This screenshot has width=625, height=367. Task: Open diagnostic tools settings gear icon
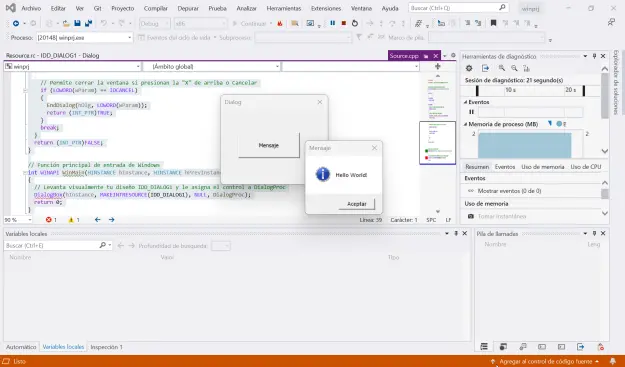[469, 68]
